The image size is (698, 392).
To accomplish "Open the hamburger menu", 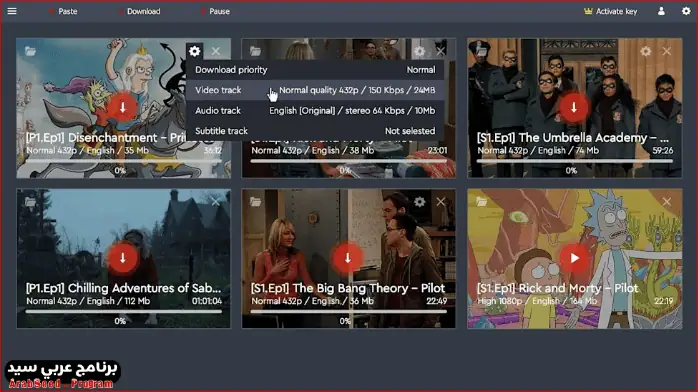I will [x=12, y=11].
